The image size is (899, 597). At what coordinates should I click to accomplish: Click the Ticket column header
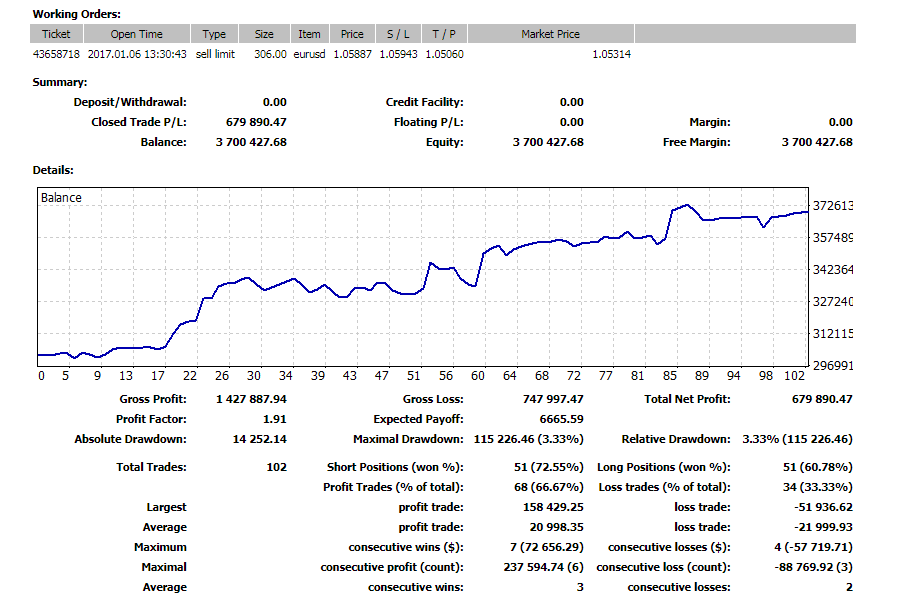tap(56, 34)
